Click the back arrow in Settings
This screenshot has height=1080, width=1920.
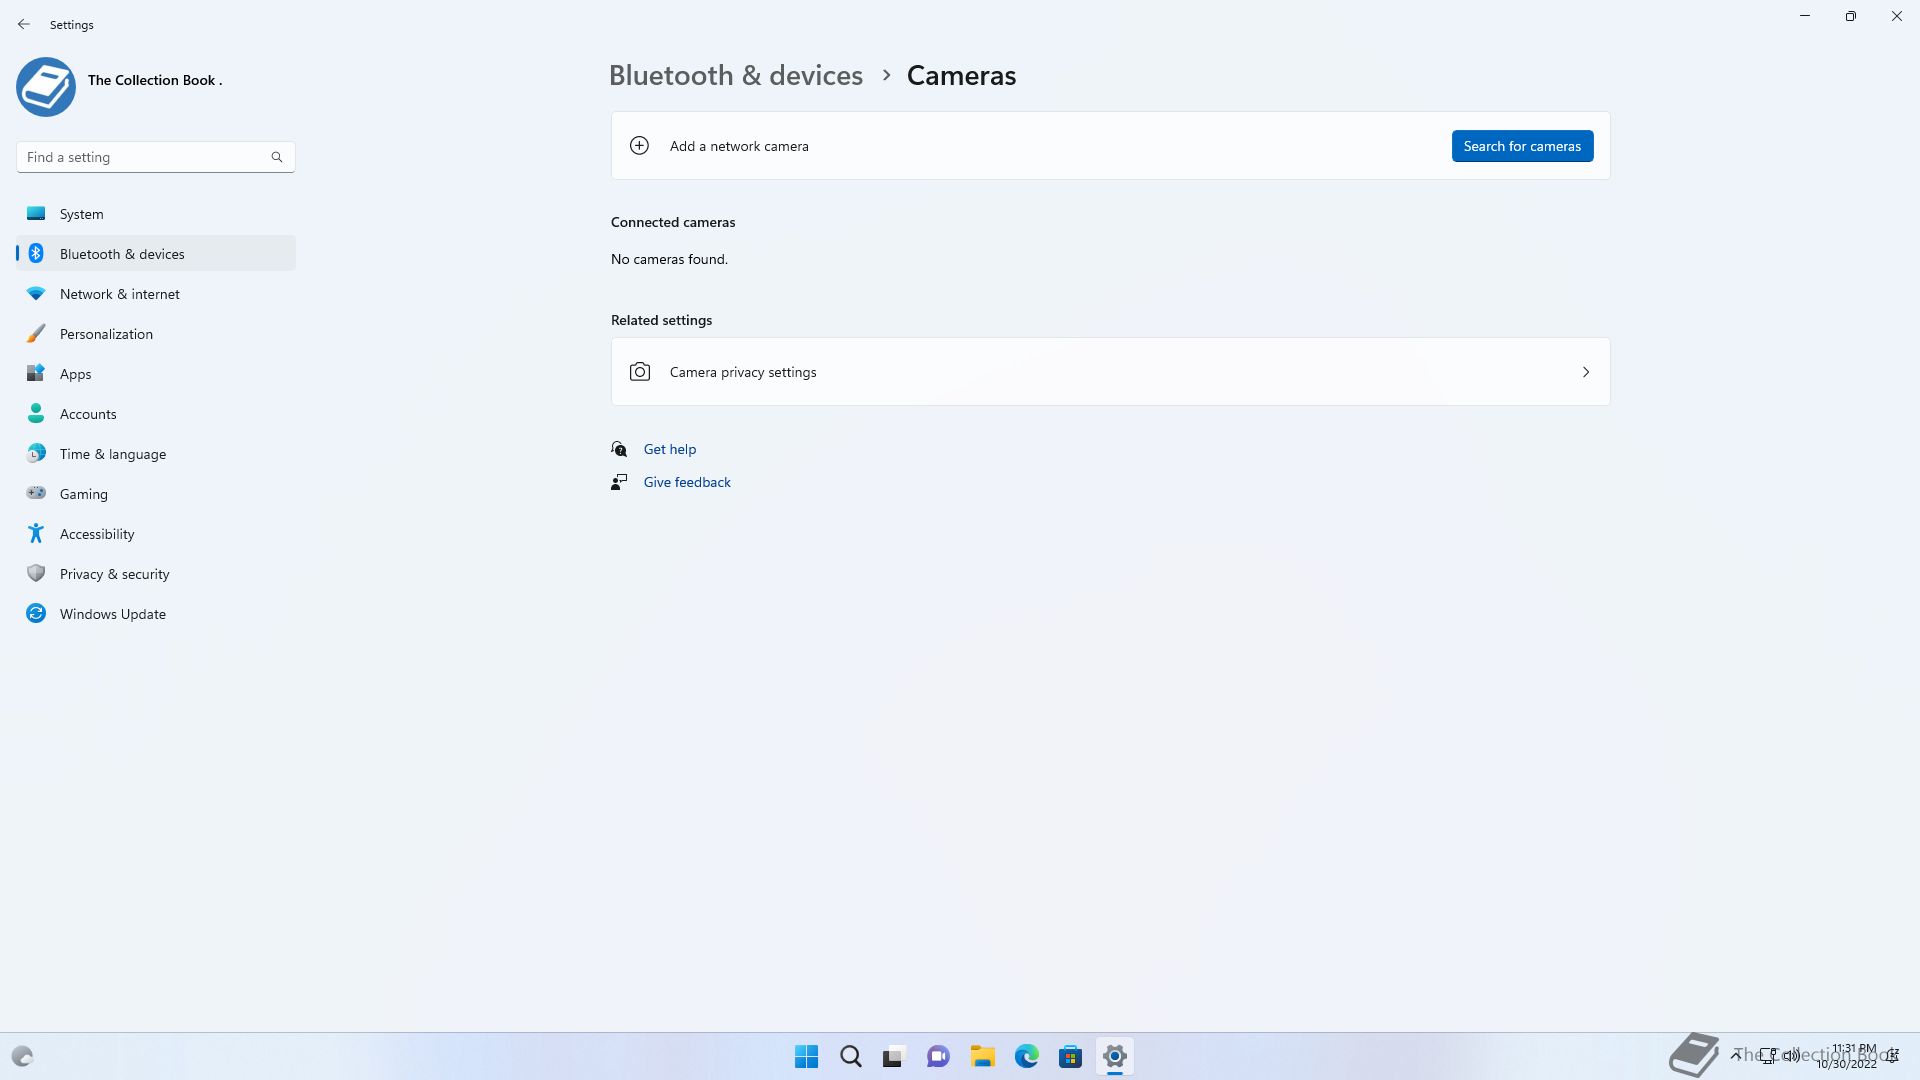tap(24, 24)
